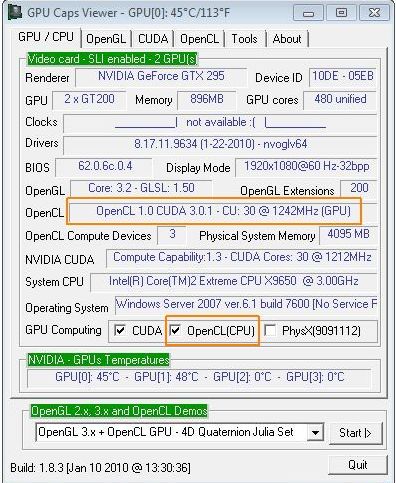The width and height of the screenshot is (396, 483).
Task: Click the Video card - SLI enabled header
Action: (112, 59)
